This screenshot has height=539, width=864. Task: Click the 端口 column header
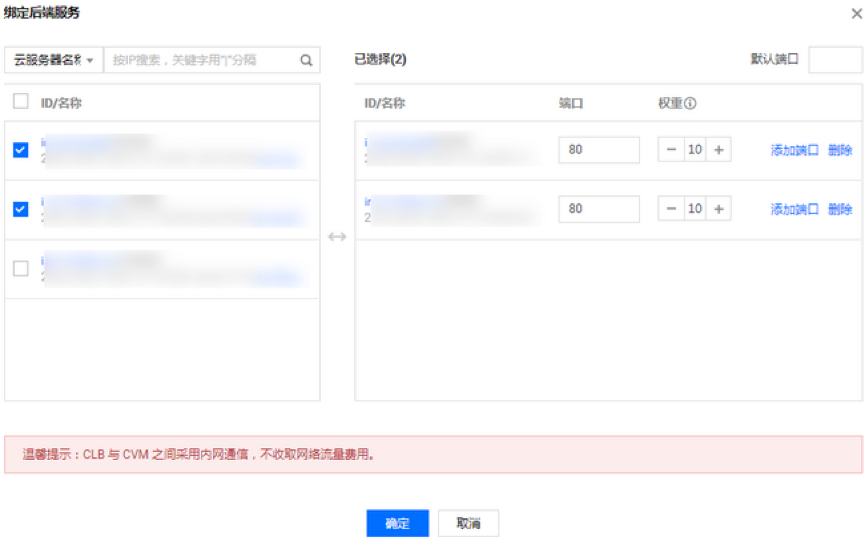(x=571, y=103)
